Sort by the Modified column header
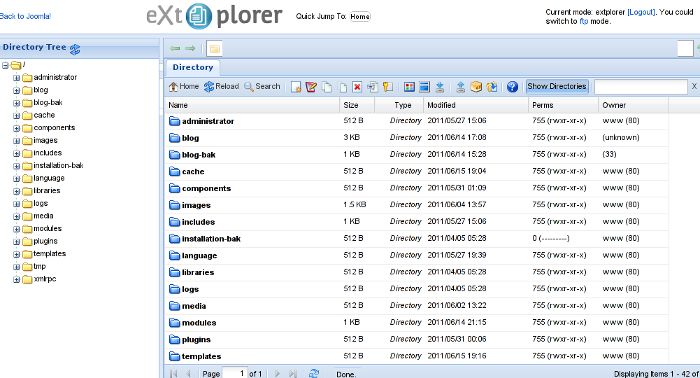The width and height of the screenshot is (700, 378). 476,105
